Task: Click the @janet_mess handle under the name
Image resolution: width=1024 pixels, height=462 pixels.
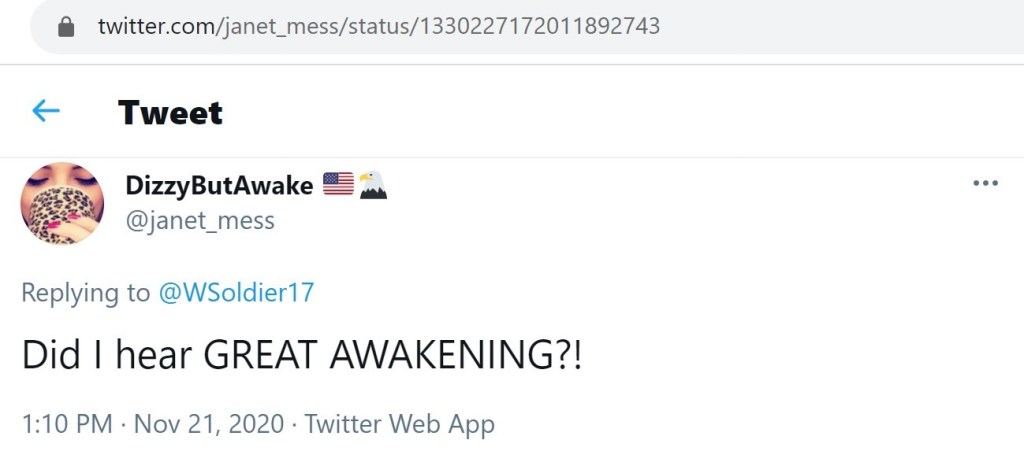Action: tap(199, 220)
